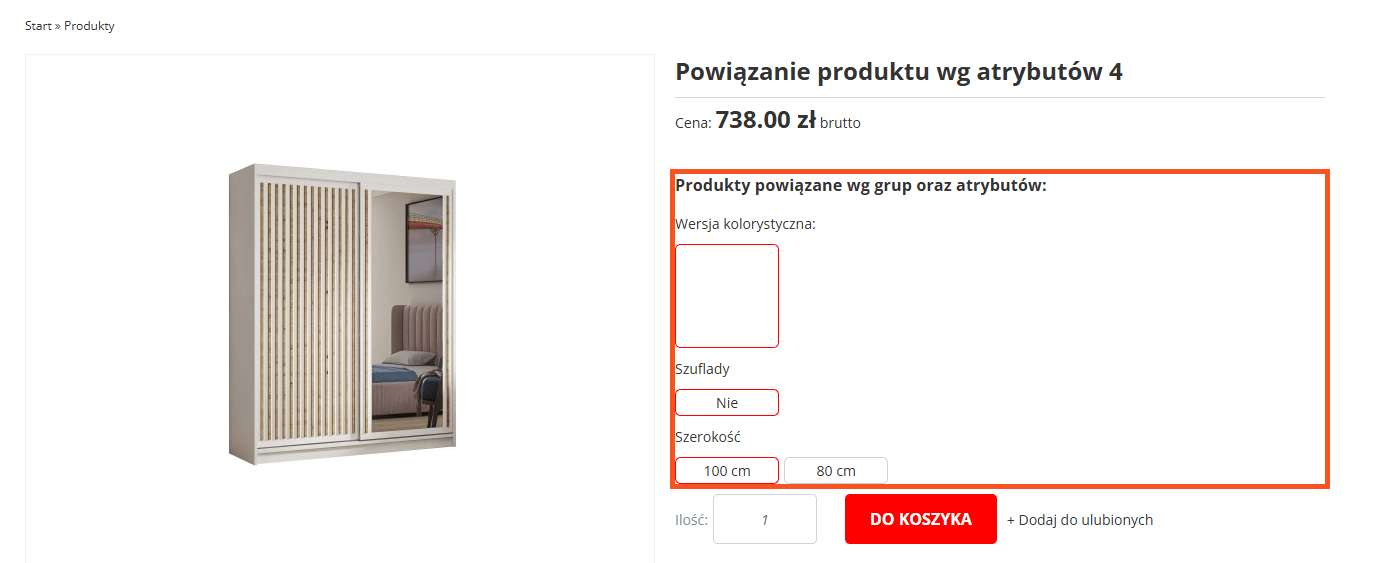The height and width of the screenshot is (563, 1382).
Task: Go to Produkty breadcrumb link
Action: pos(89,26)
